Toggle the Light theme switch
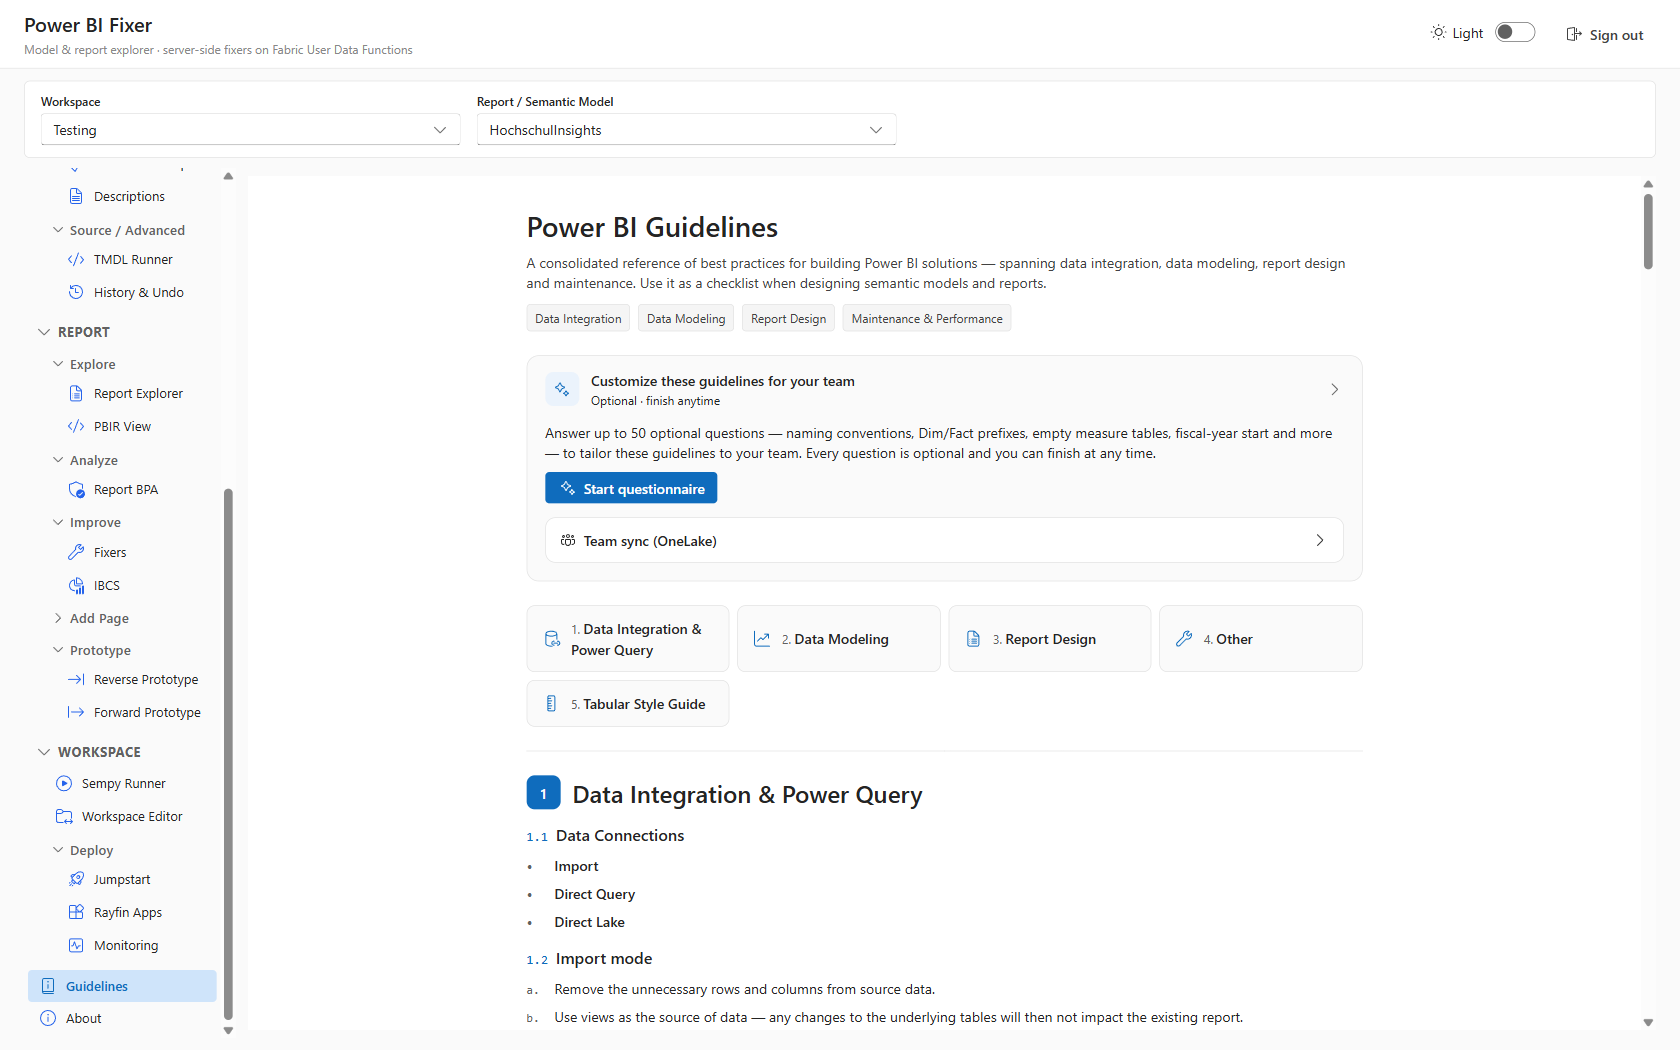Screen dimensions: 1680x1050 [x=1515, y=32]
